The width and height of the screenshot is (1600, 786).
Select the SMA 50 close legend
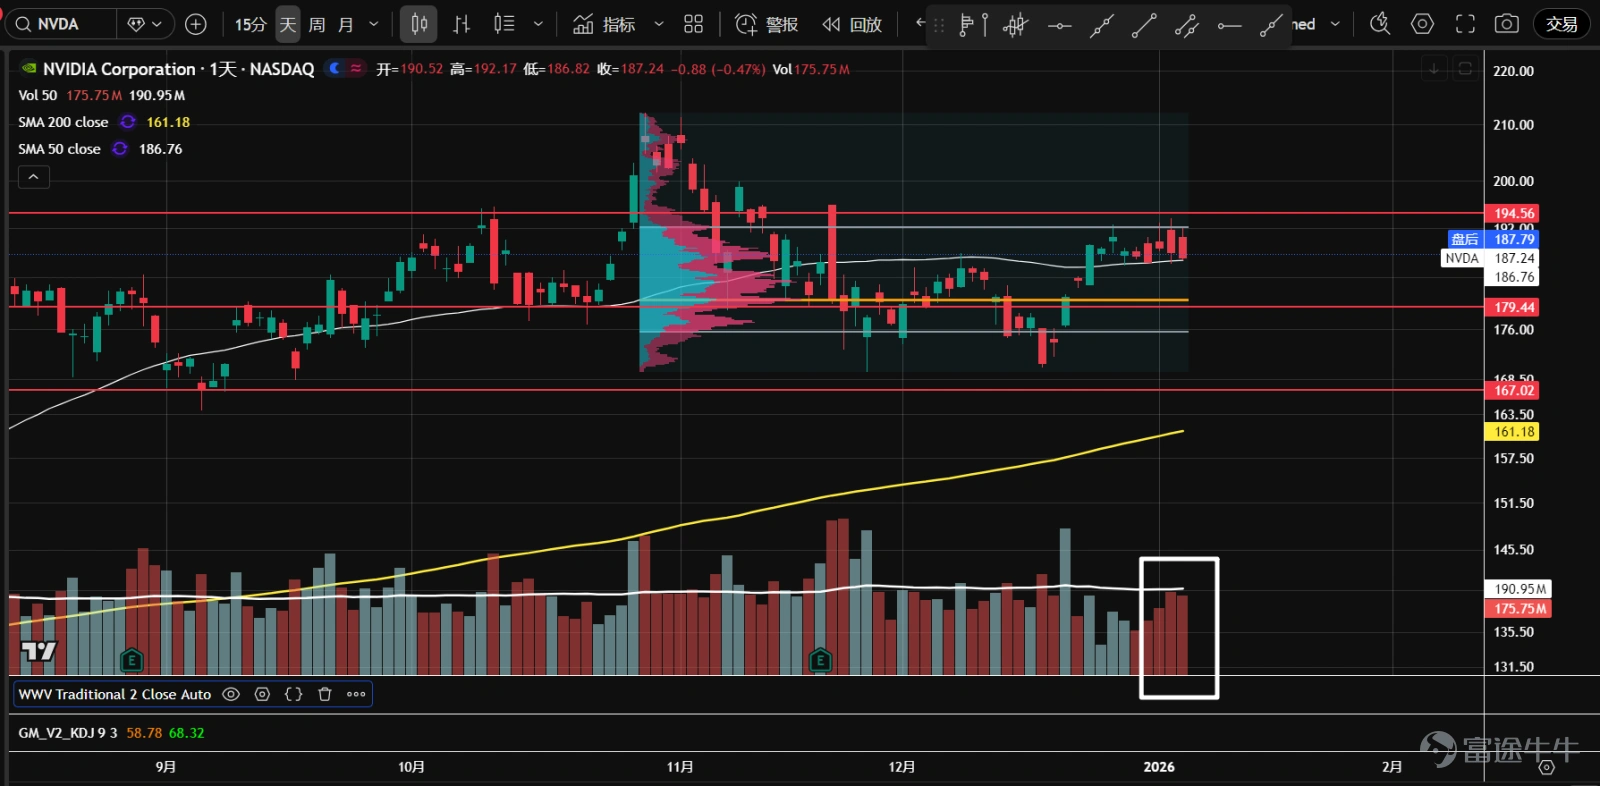[x=59, y=149]
